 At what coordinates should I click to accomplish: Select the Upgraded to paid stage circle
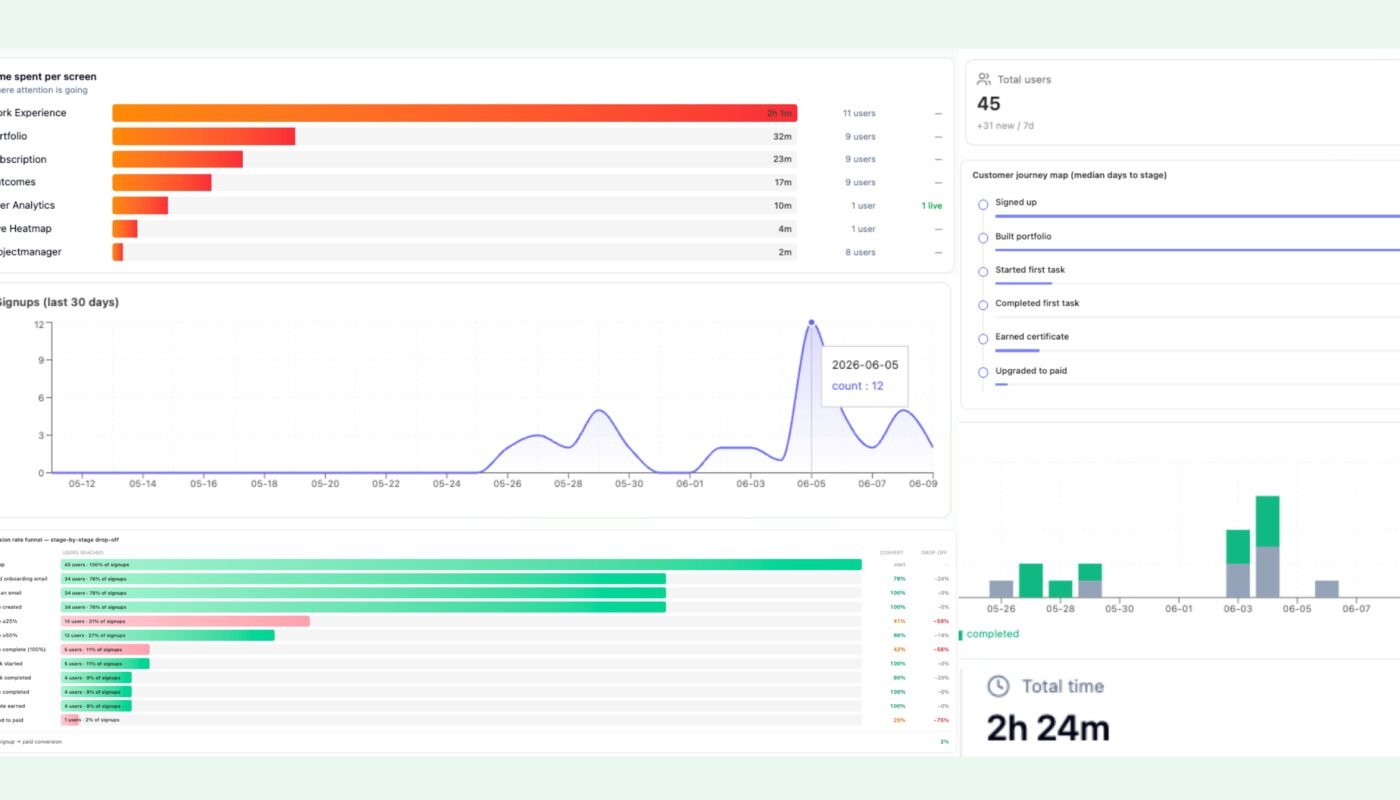click(983, 372)
